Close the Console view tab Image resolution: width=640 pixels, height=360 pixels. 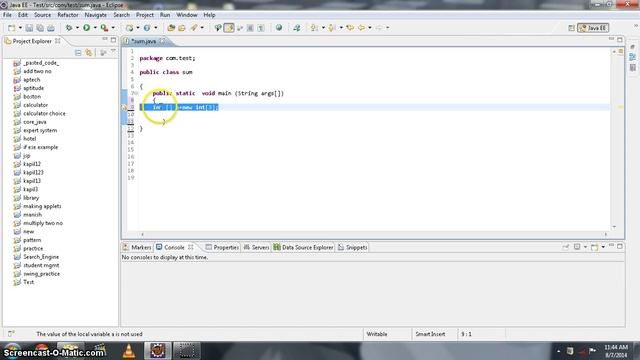191,247
